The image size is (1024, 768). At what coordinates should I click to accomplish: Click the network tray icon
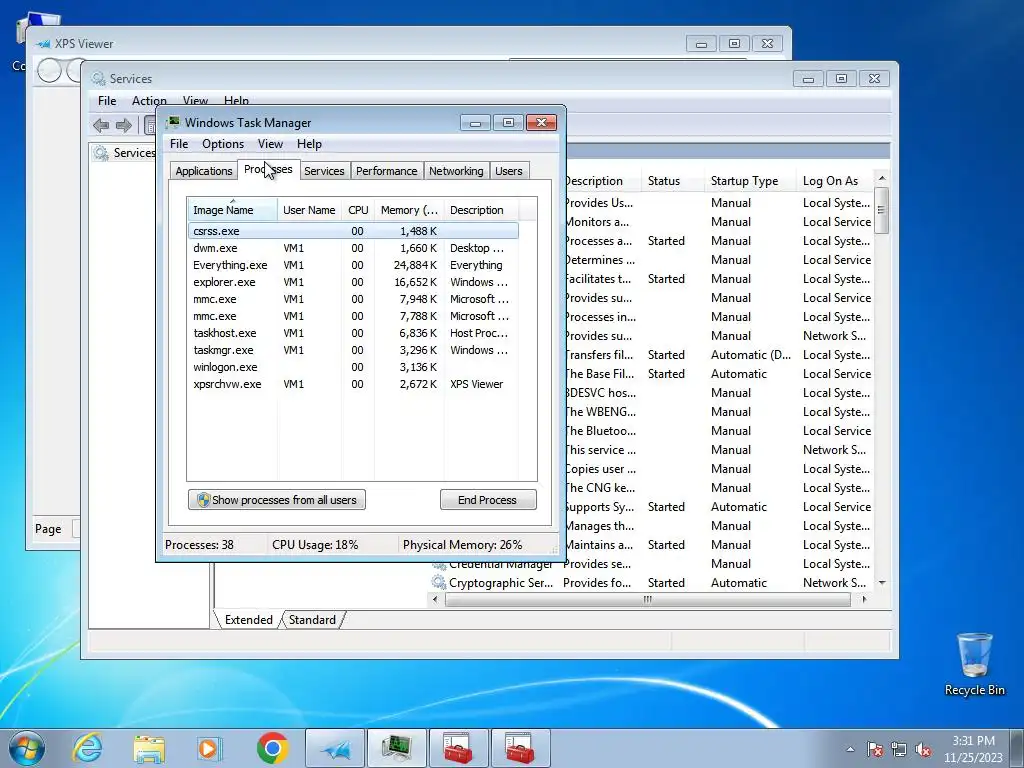tap(899, 749)
